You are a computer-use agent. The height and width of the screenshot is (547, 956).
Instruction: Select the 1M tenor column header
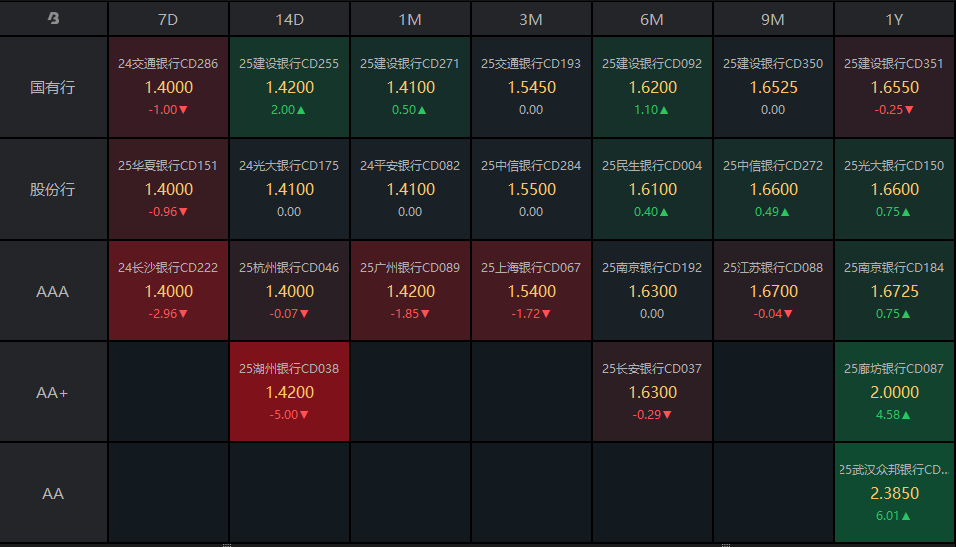tap(410, 20)
